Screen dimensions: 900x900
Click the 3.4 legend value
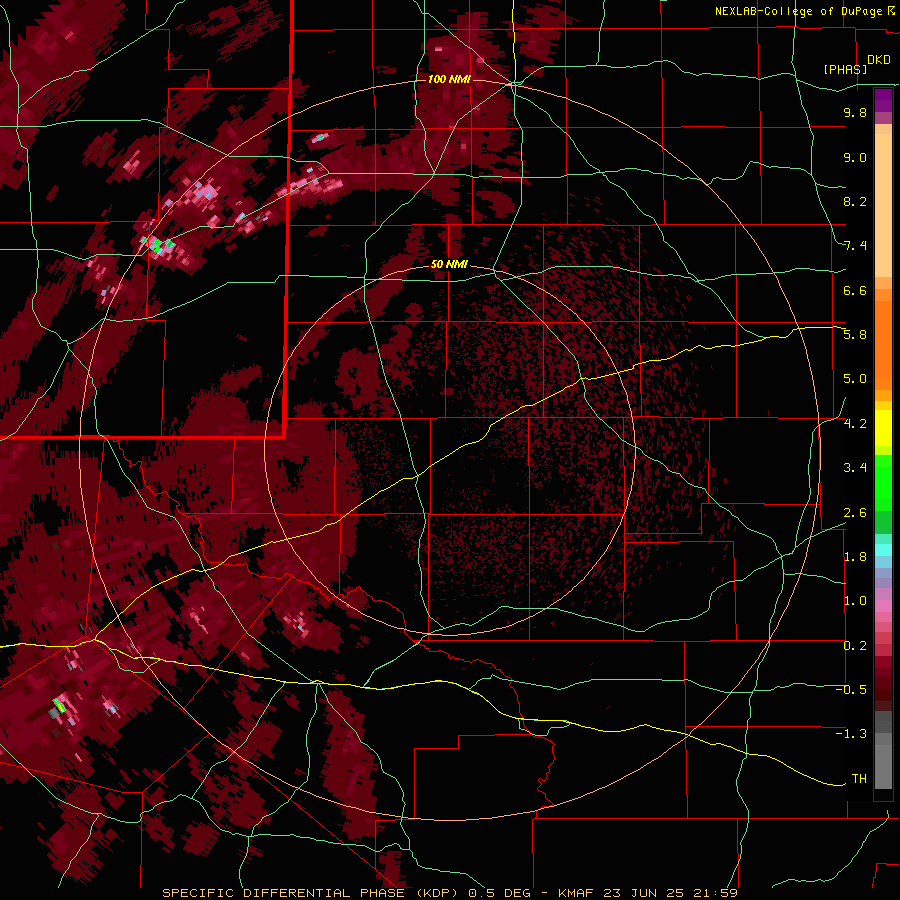pos(855,468)
